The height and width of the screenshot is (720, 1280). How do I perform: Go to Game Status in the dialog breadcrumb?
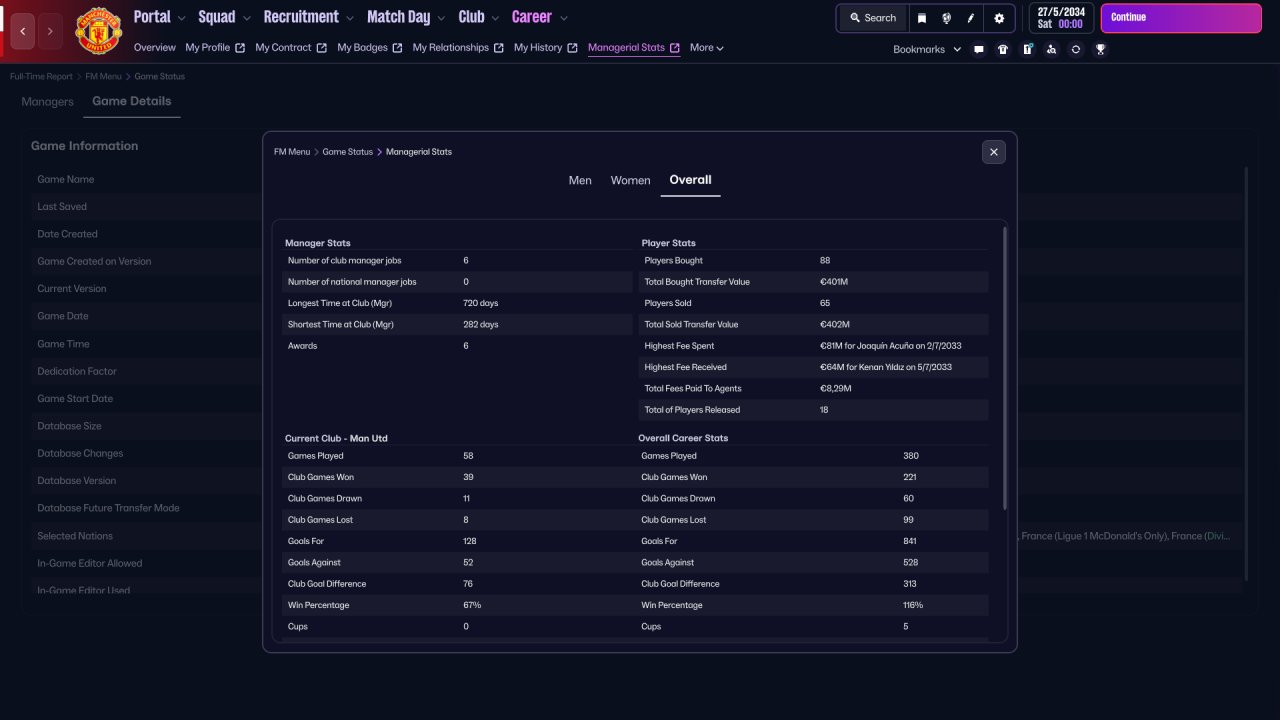348,152
